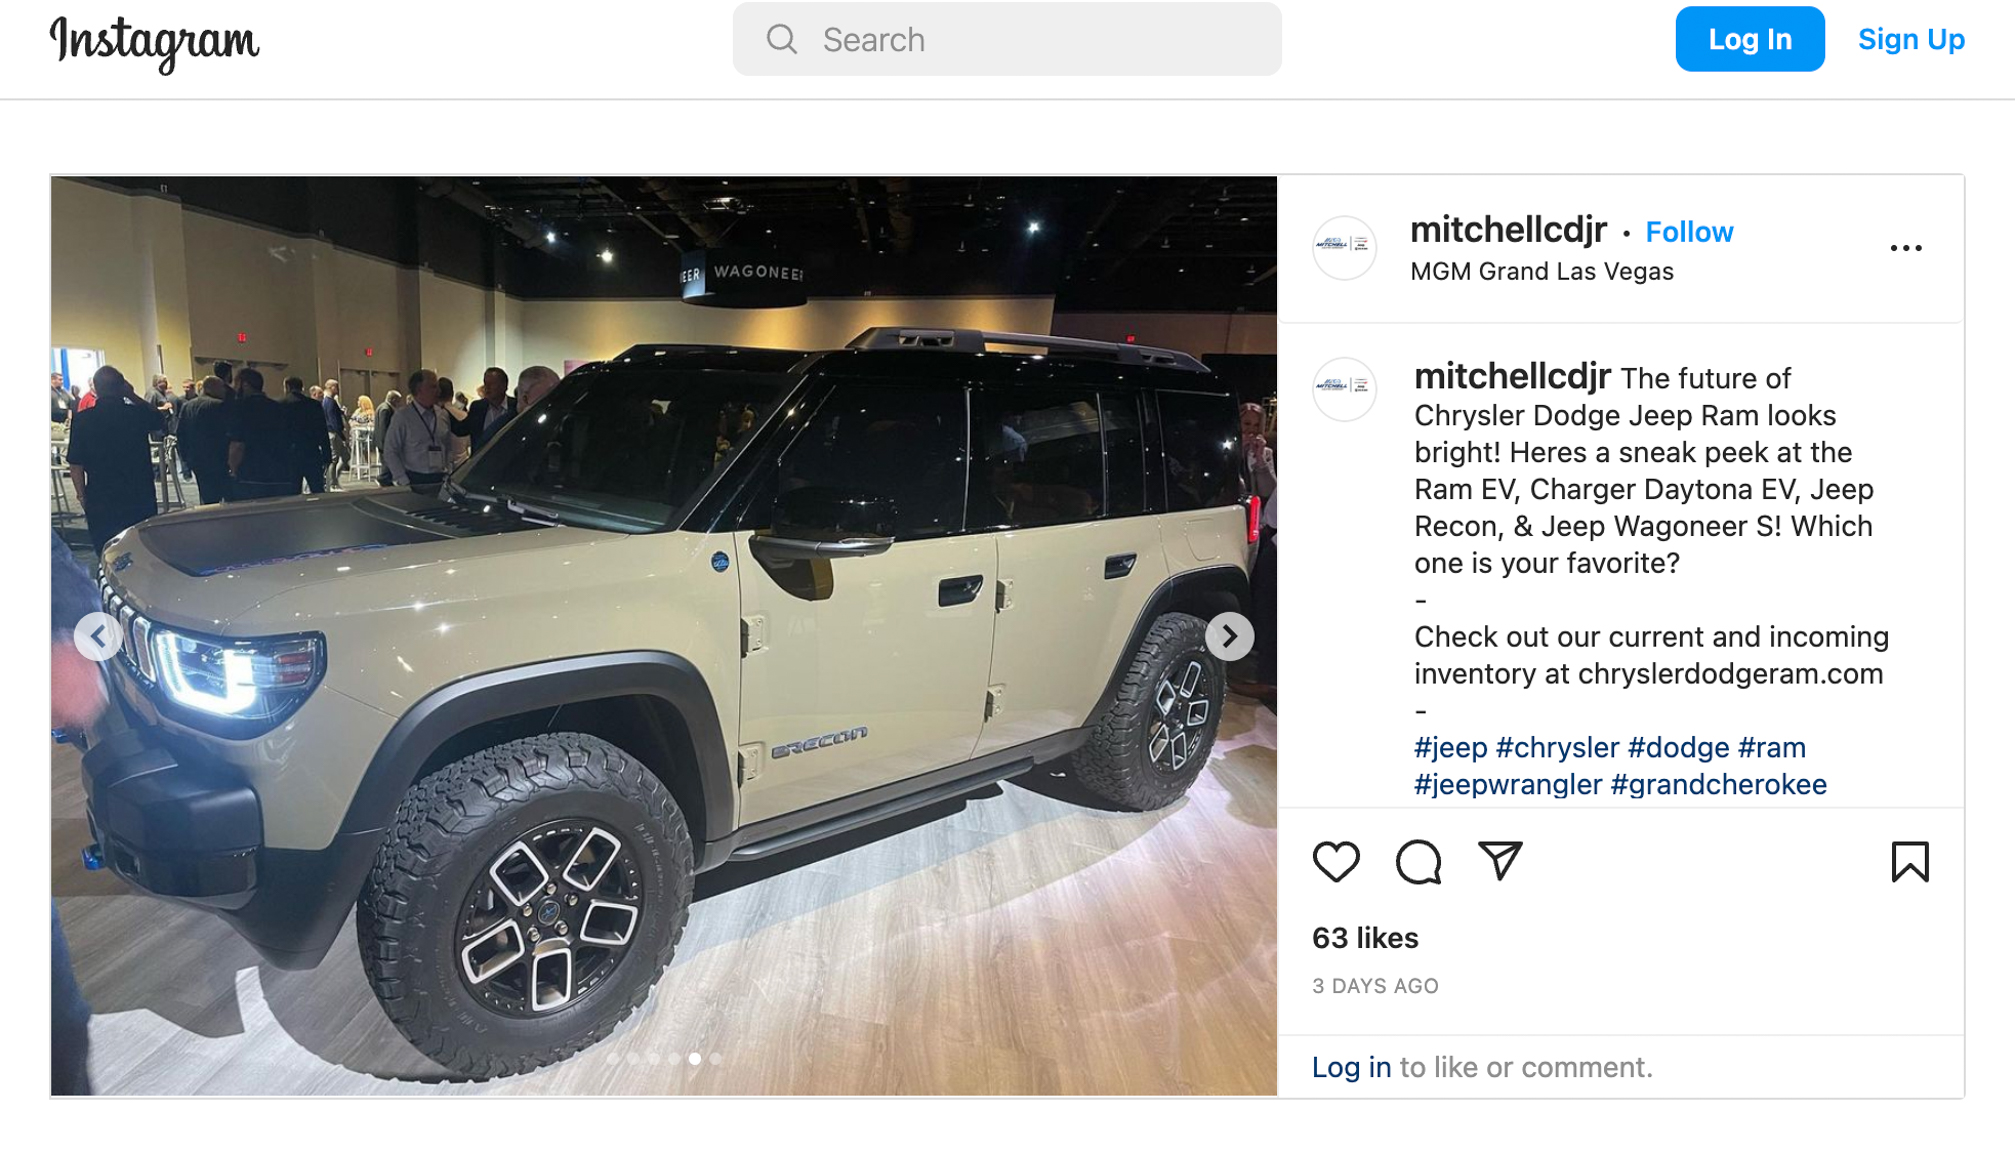This screenshot has width=2015, height=1152.
Task: Open the #jeepwrangler hashtag
Action: click(x=1507, y=785)
